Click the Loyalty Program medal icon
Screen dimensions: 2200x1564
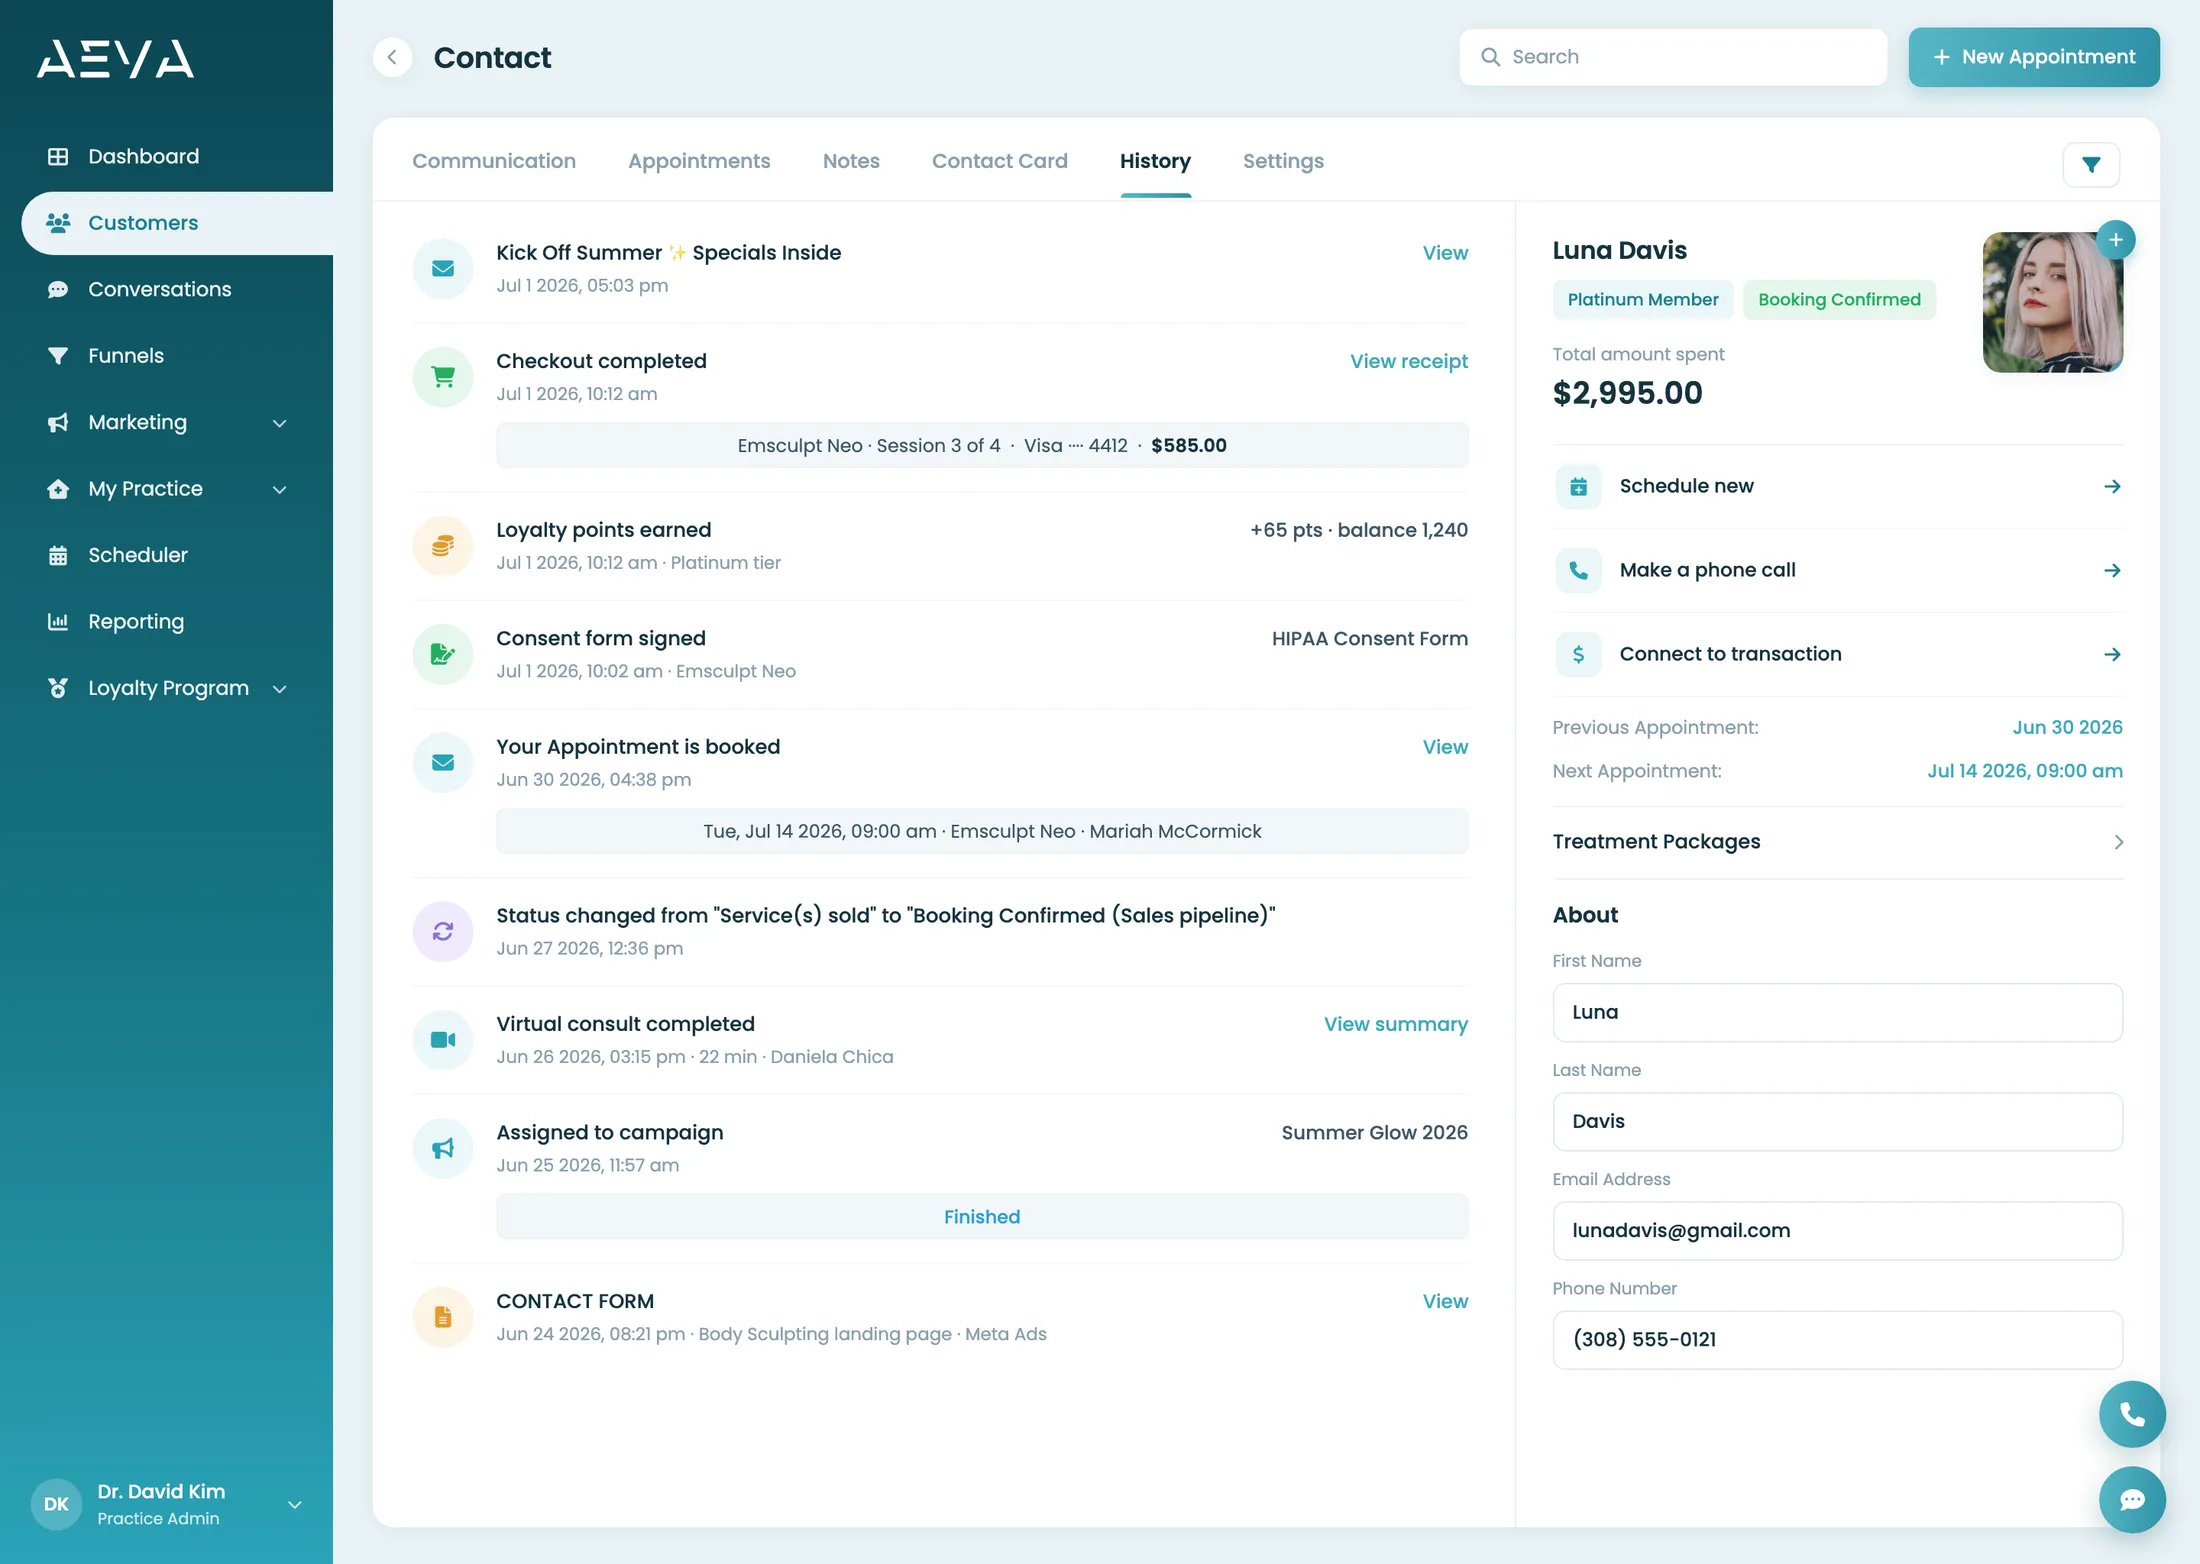pos(58,688)
